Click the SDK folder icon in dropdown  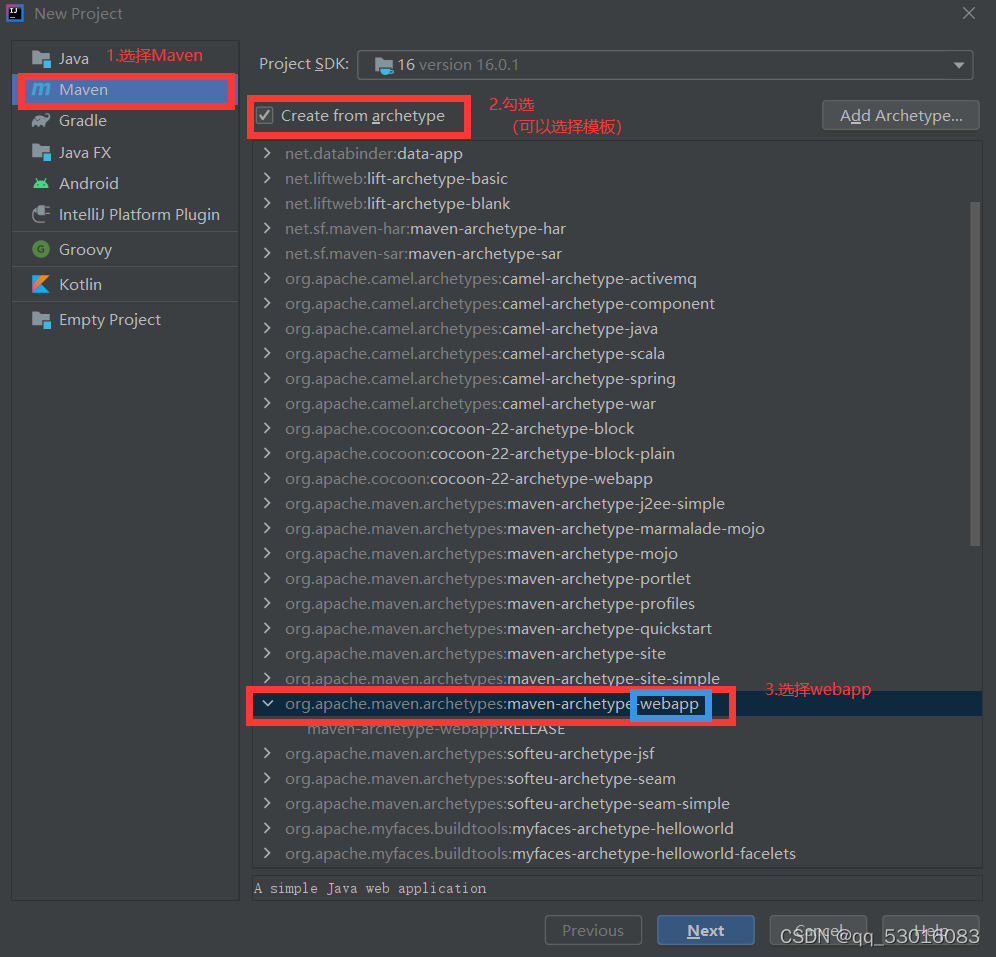coord(384,65)
